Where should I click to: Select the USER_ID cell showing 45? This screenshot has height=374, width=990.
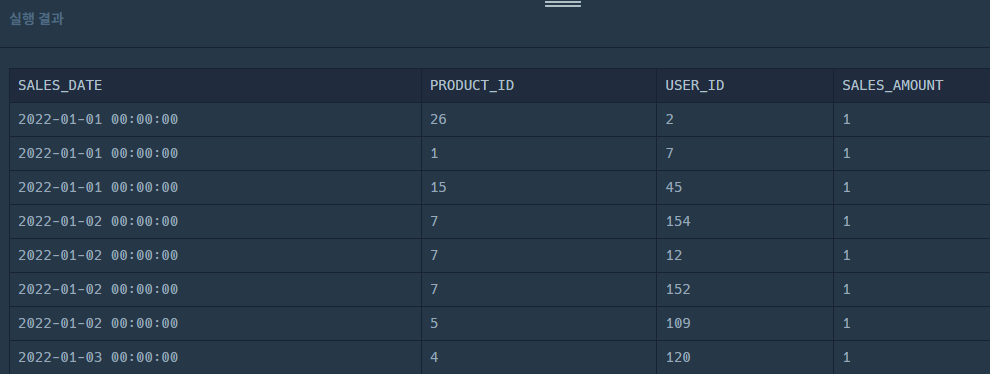[x=745, y=188]
